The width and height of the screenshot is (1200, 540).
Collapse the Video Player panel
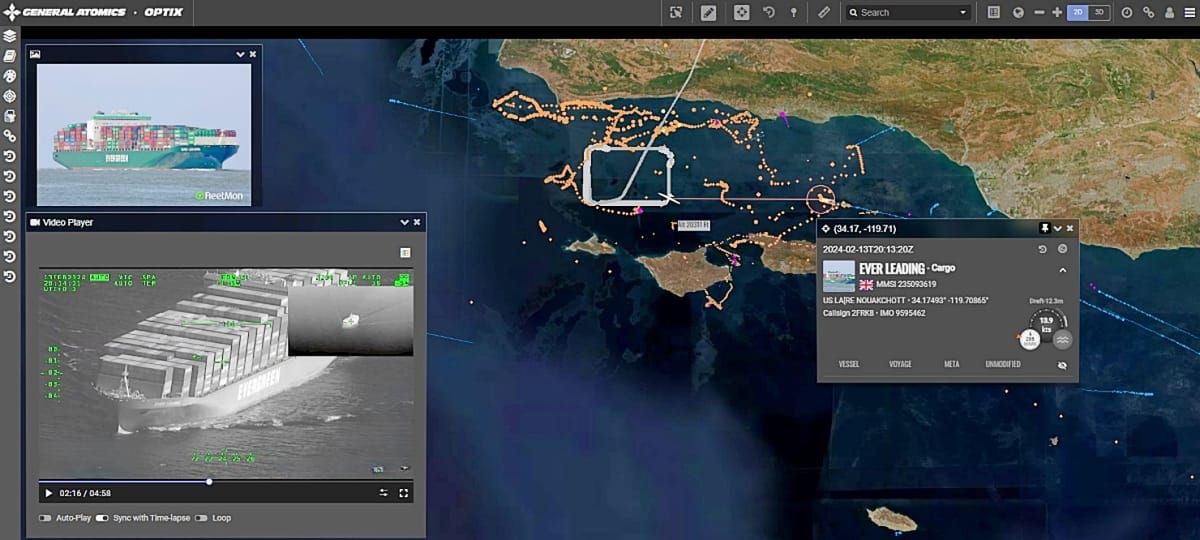tap(404, 222)
